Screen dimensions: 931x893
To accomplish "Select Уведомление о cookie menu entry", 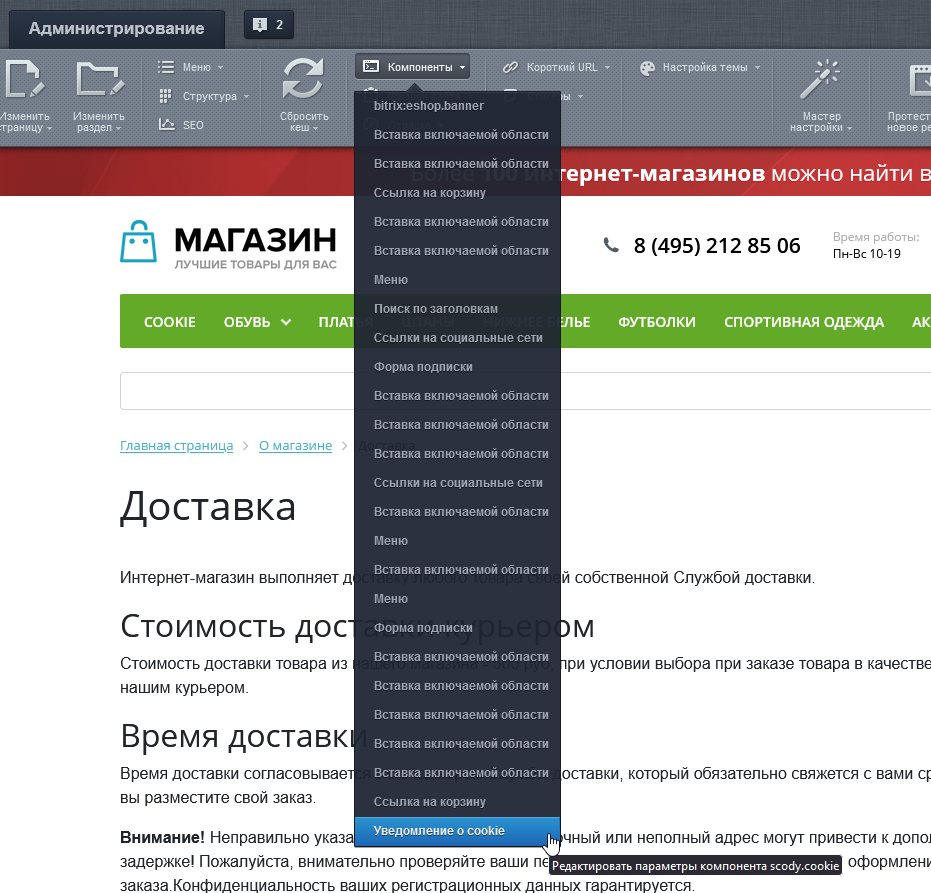I will point(457,831).
